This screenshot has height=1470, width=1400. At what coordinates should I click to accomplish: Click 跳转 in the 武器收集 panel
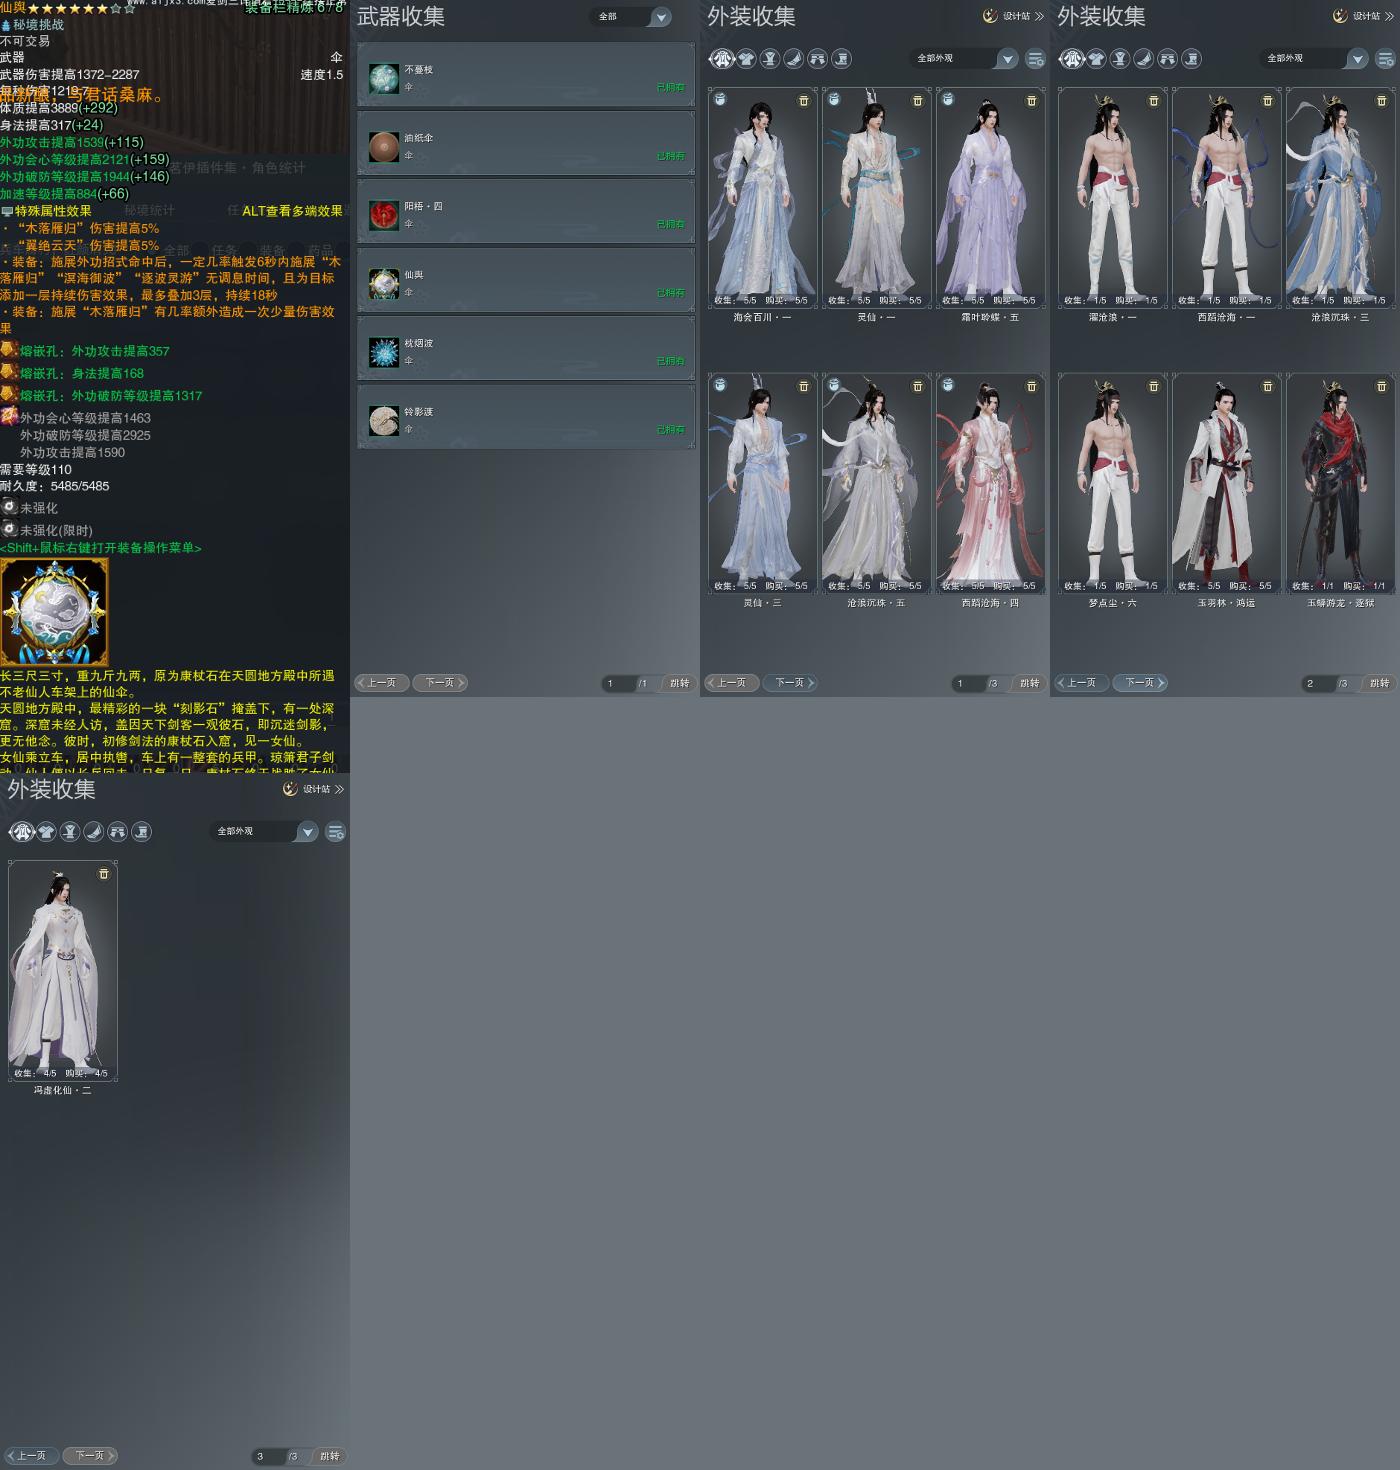pos(680,683)
